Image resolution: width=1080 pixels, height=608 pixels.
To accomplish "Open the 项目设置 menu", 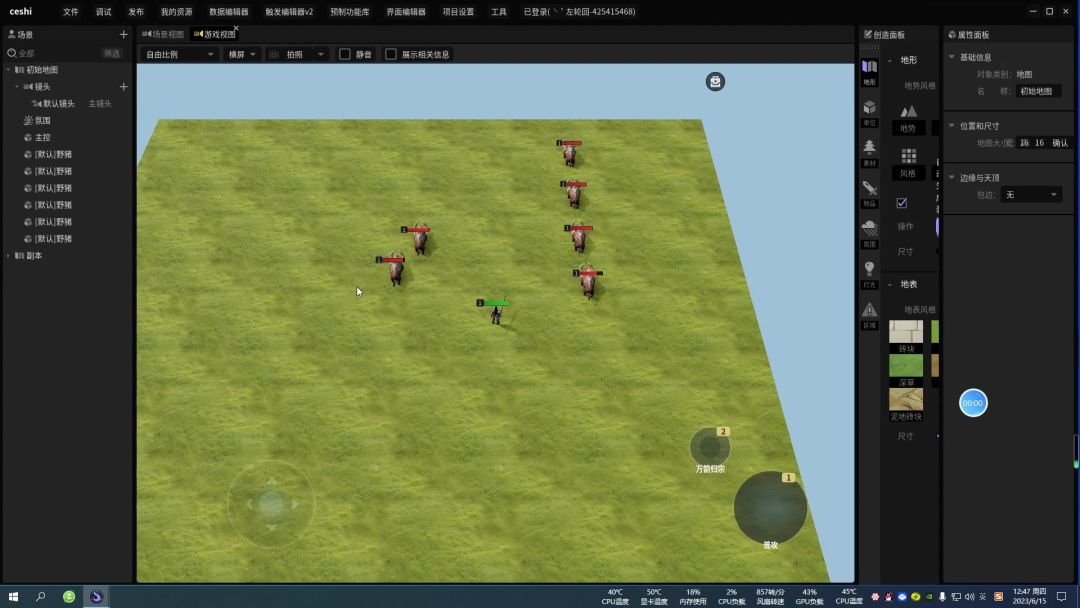I will click(x=458, y=12).
